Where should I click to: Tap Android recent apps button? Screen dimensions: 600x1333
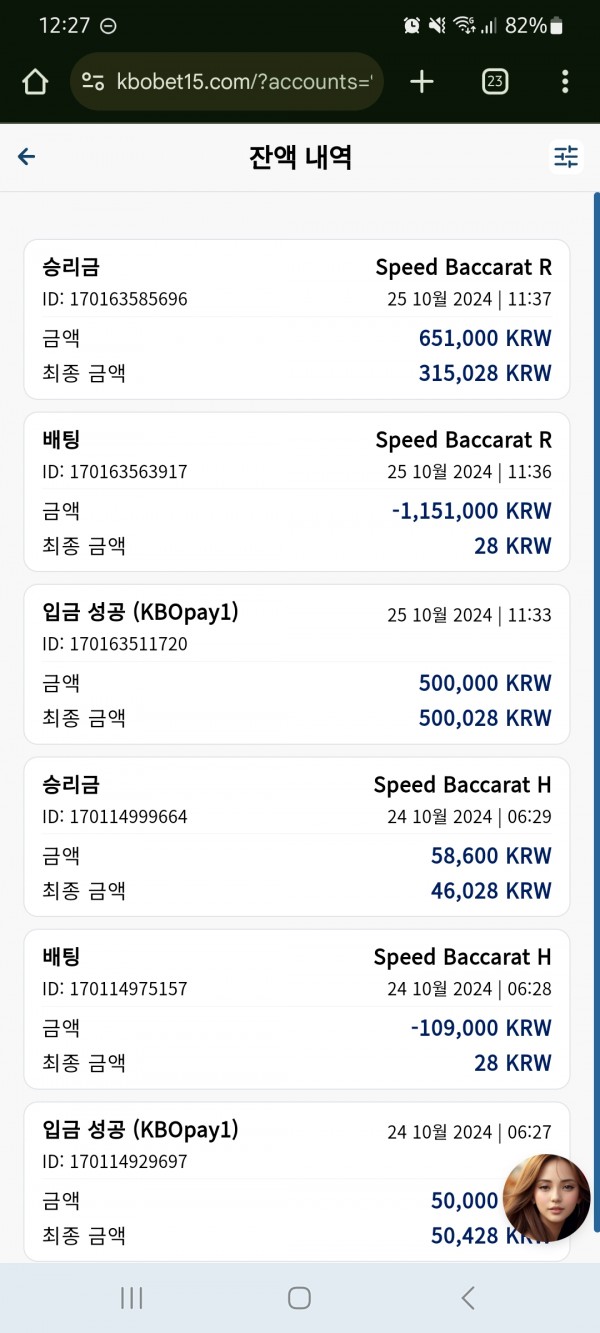point(131,1298)
